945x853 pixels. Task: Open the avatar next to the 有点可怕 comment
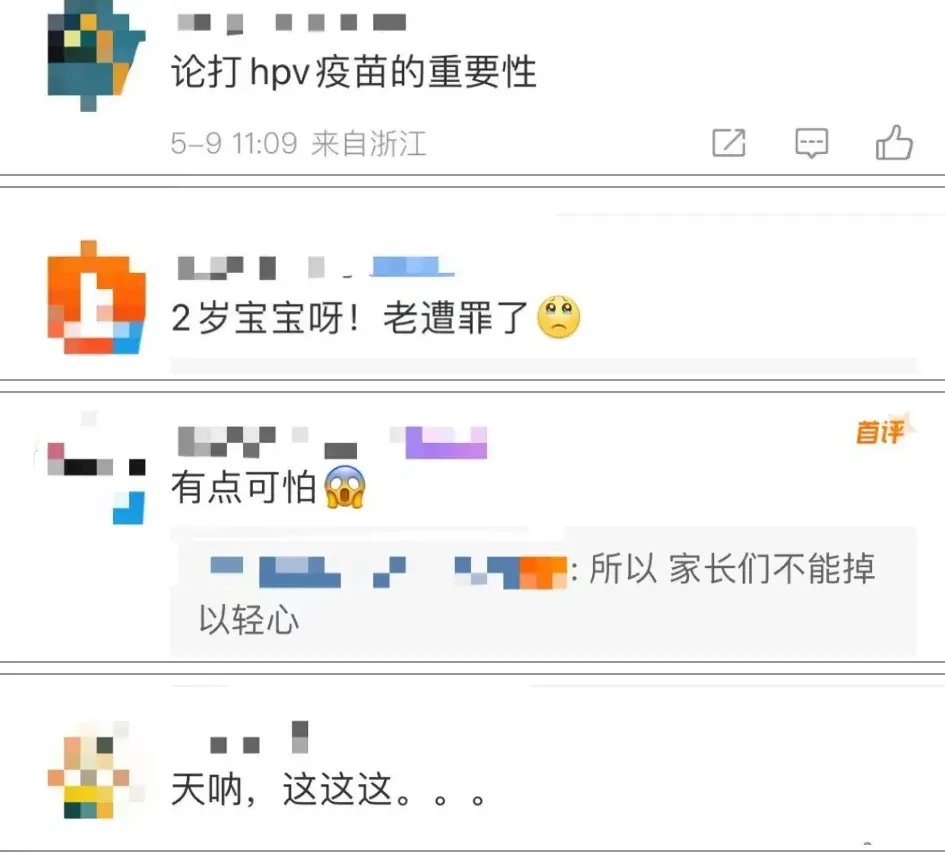[x=96, y=467]
